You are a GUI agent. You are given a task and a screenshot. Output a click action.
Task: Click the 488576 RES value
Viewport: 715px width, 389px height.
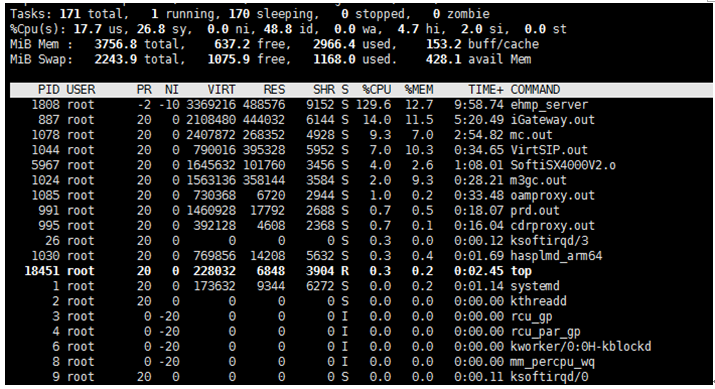click(264, 105)
